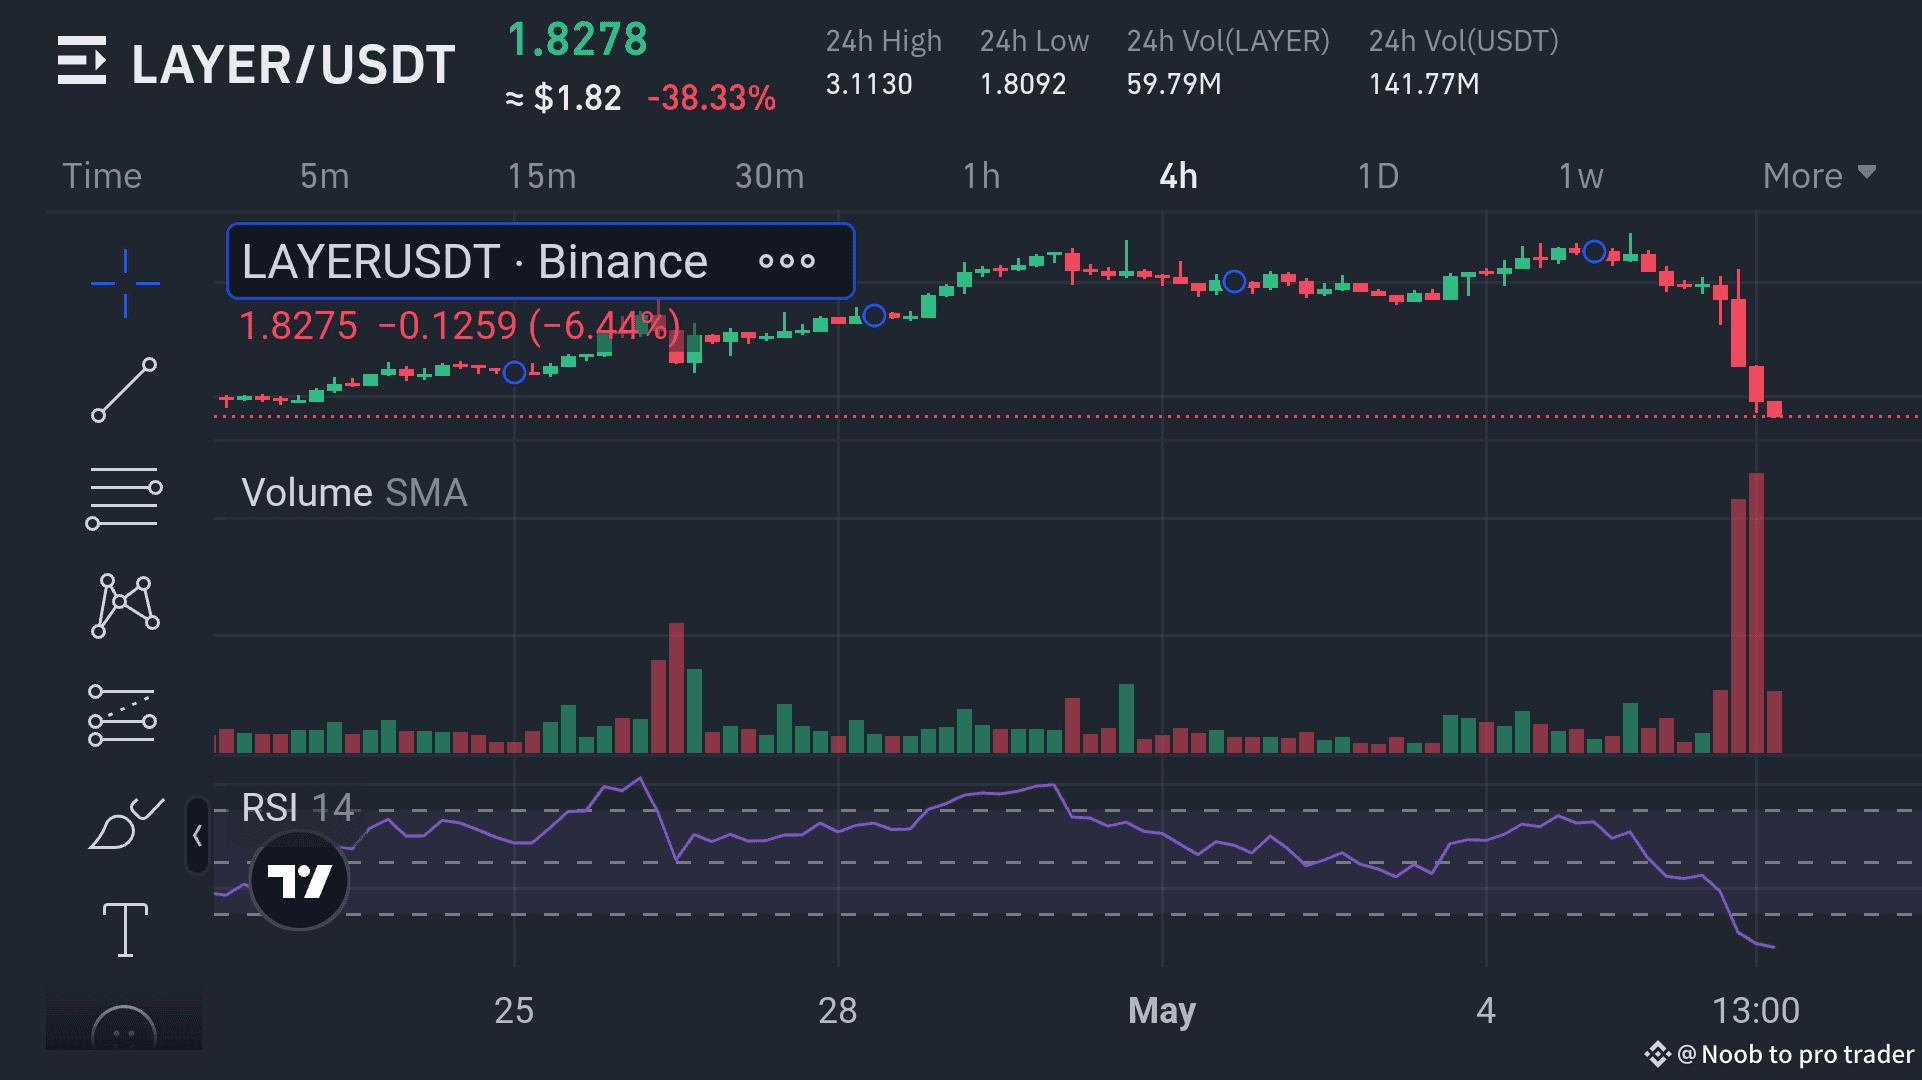Open LAYERUSDT legend more options dots

(786, 262)
